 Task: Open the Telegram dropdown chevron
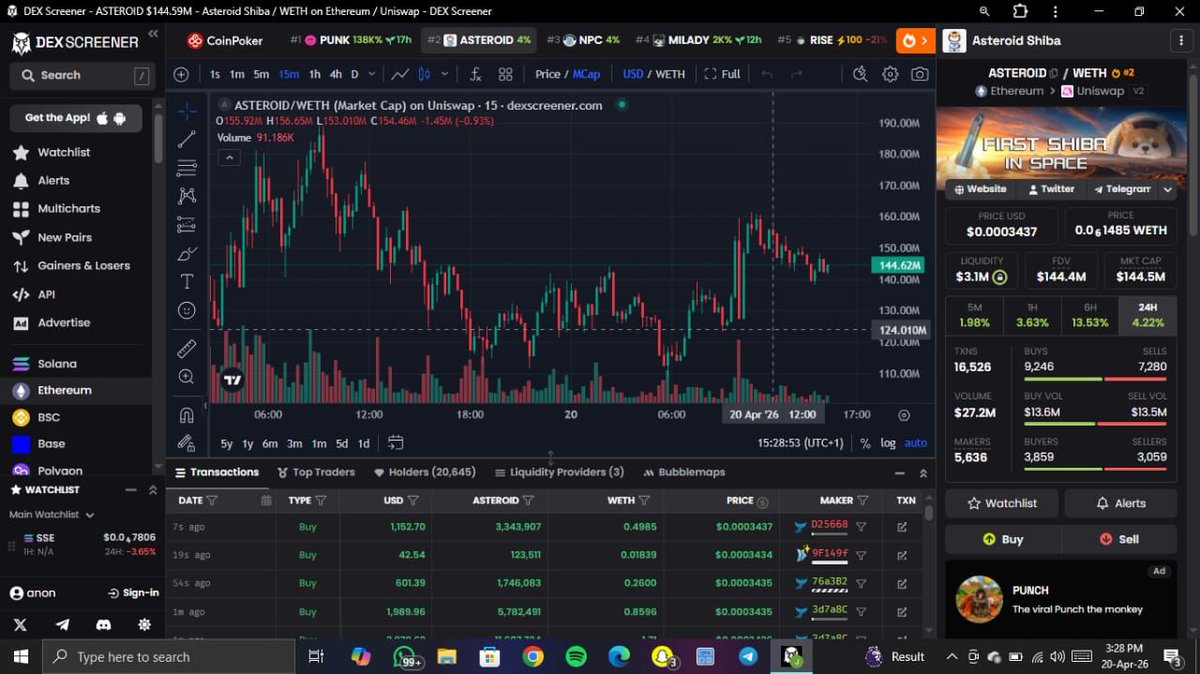pos(1165,189)
